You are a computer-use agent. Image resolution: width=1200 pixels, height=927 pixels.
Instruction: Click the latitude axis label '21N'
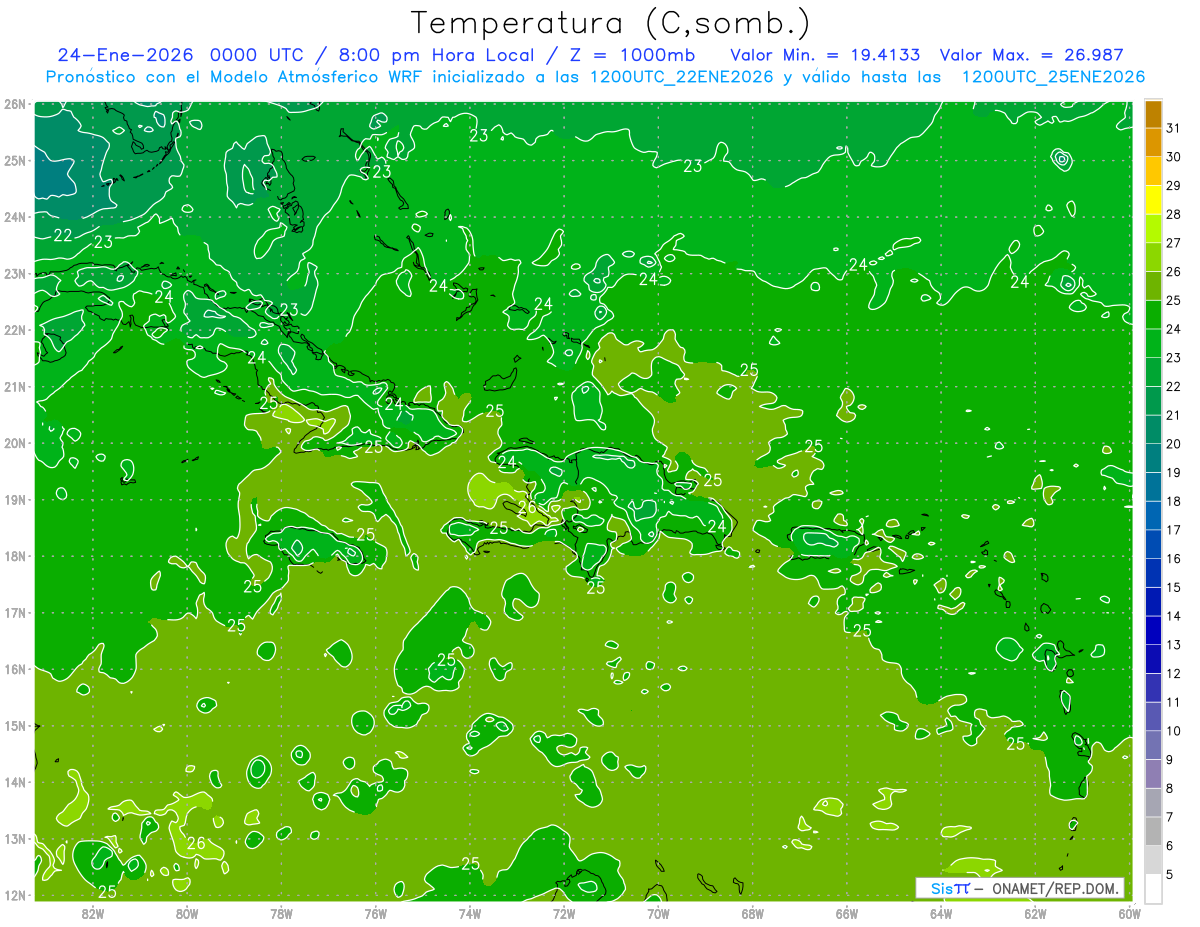(15, 387)
